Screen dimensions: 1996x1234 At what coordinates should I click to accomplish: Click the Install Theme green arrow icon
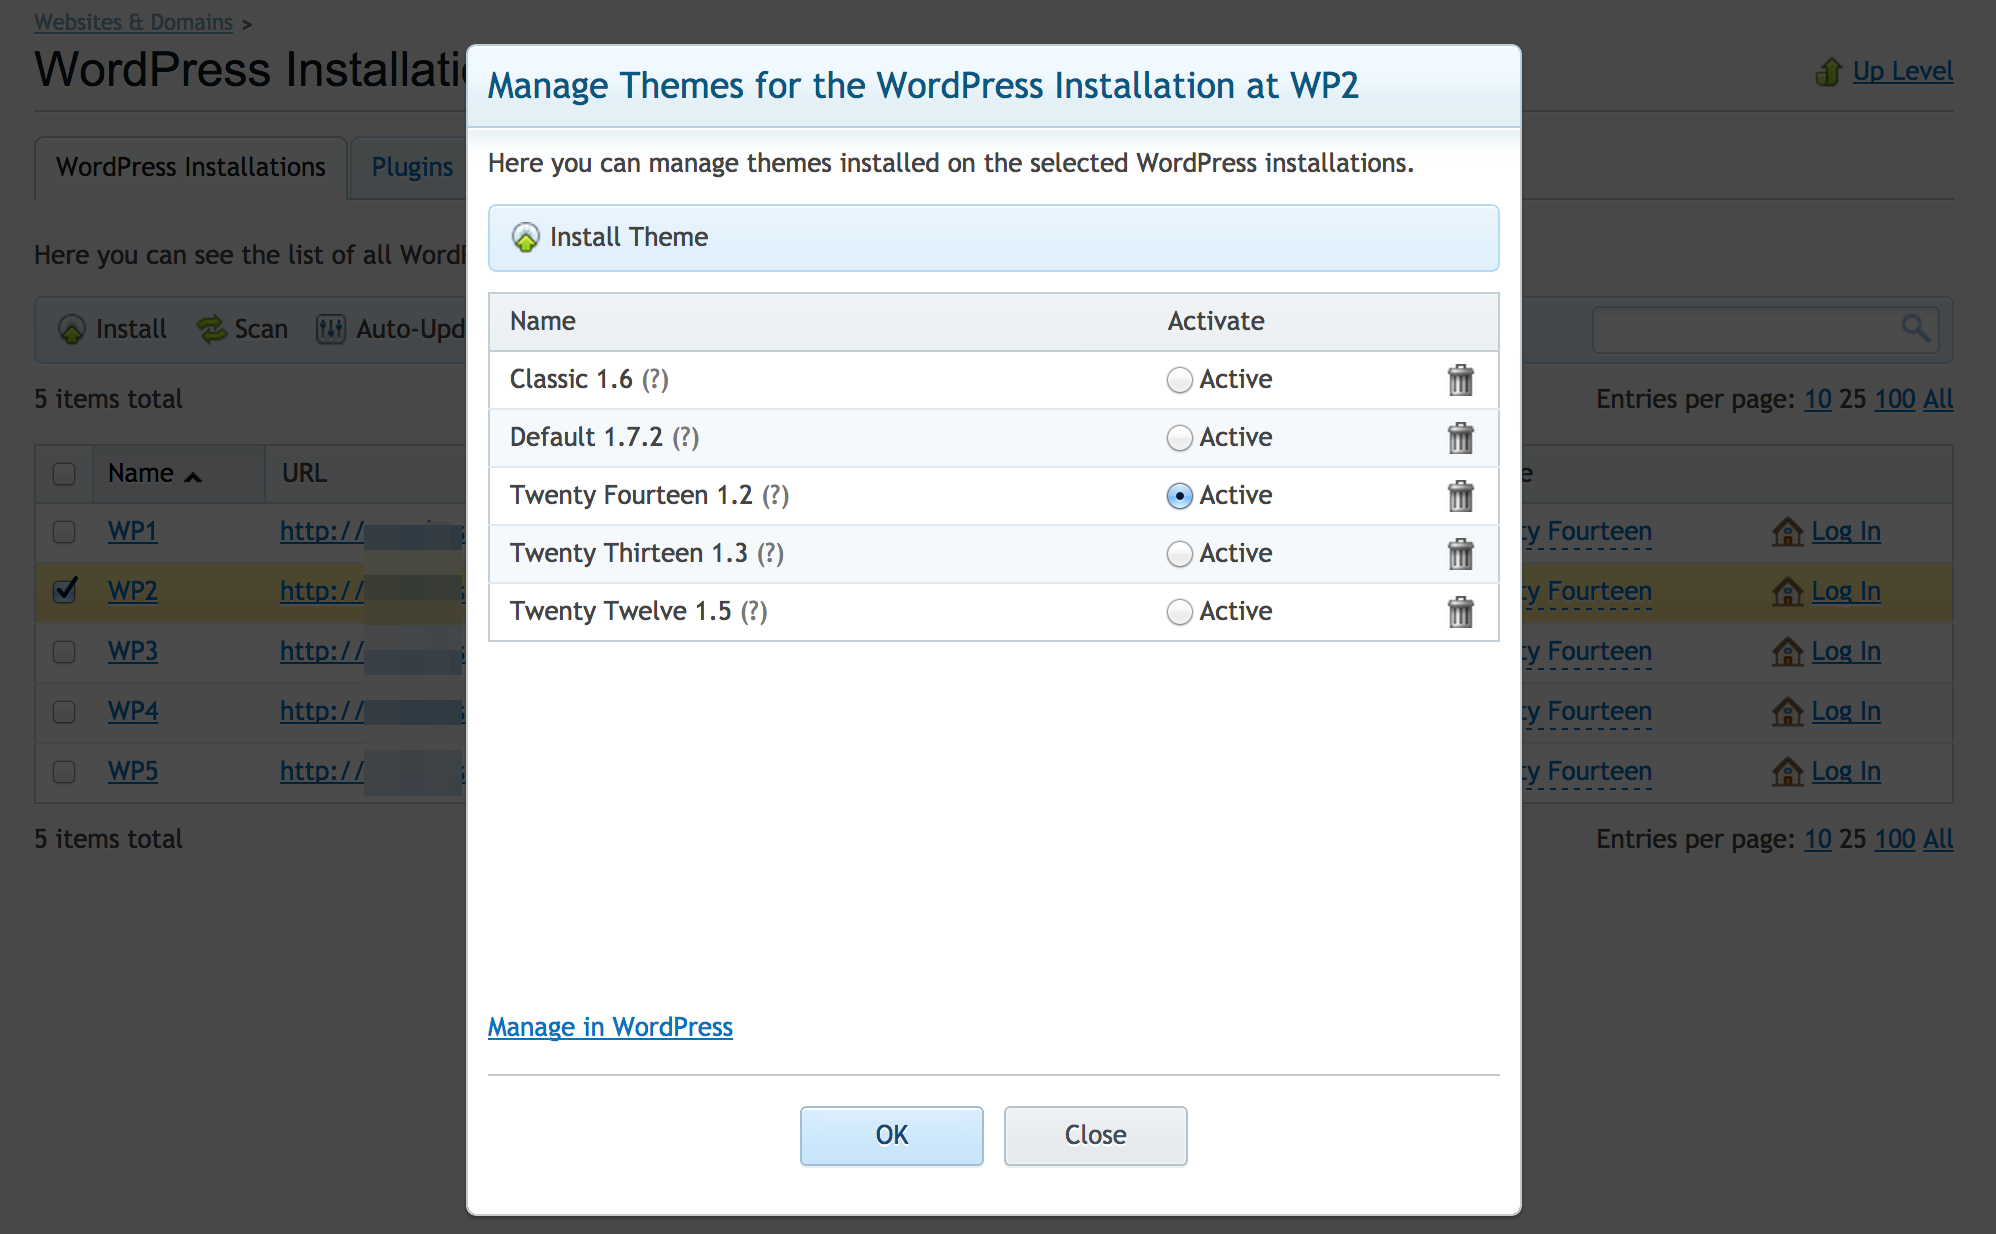pyautogui.click(x=525, y=237)
